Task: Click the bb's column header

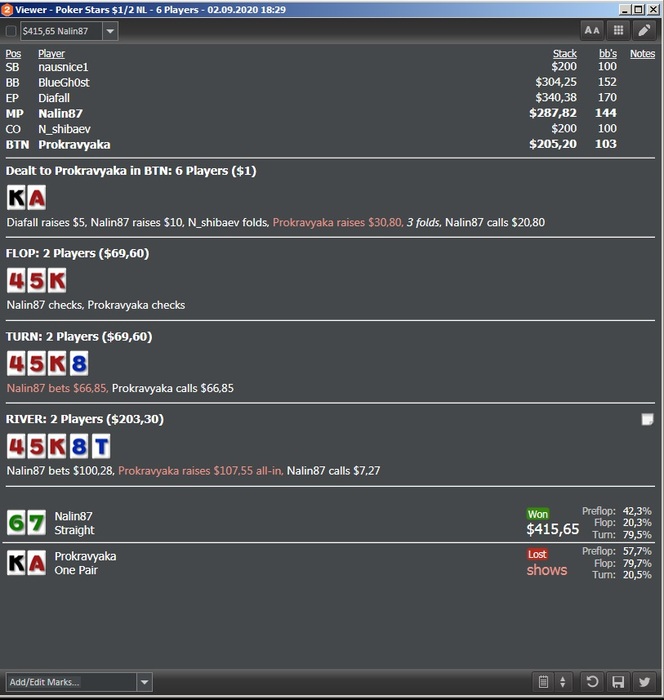Action: coord(608,54)
